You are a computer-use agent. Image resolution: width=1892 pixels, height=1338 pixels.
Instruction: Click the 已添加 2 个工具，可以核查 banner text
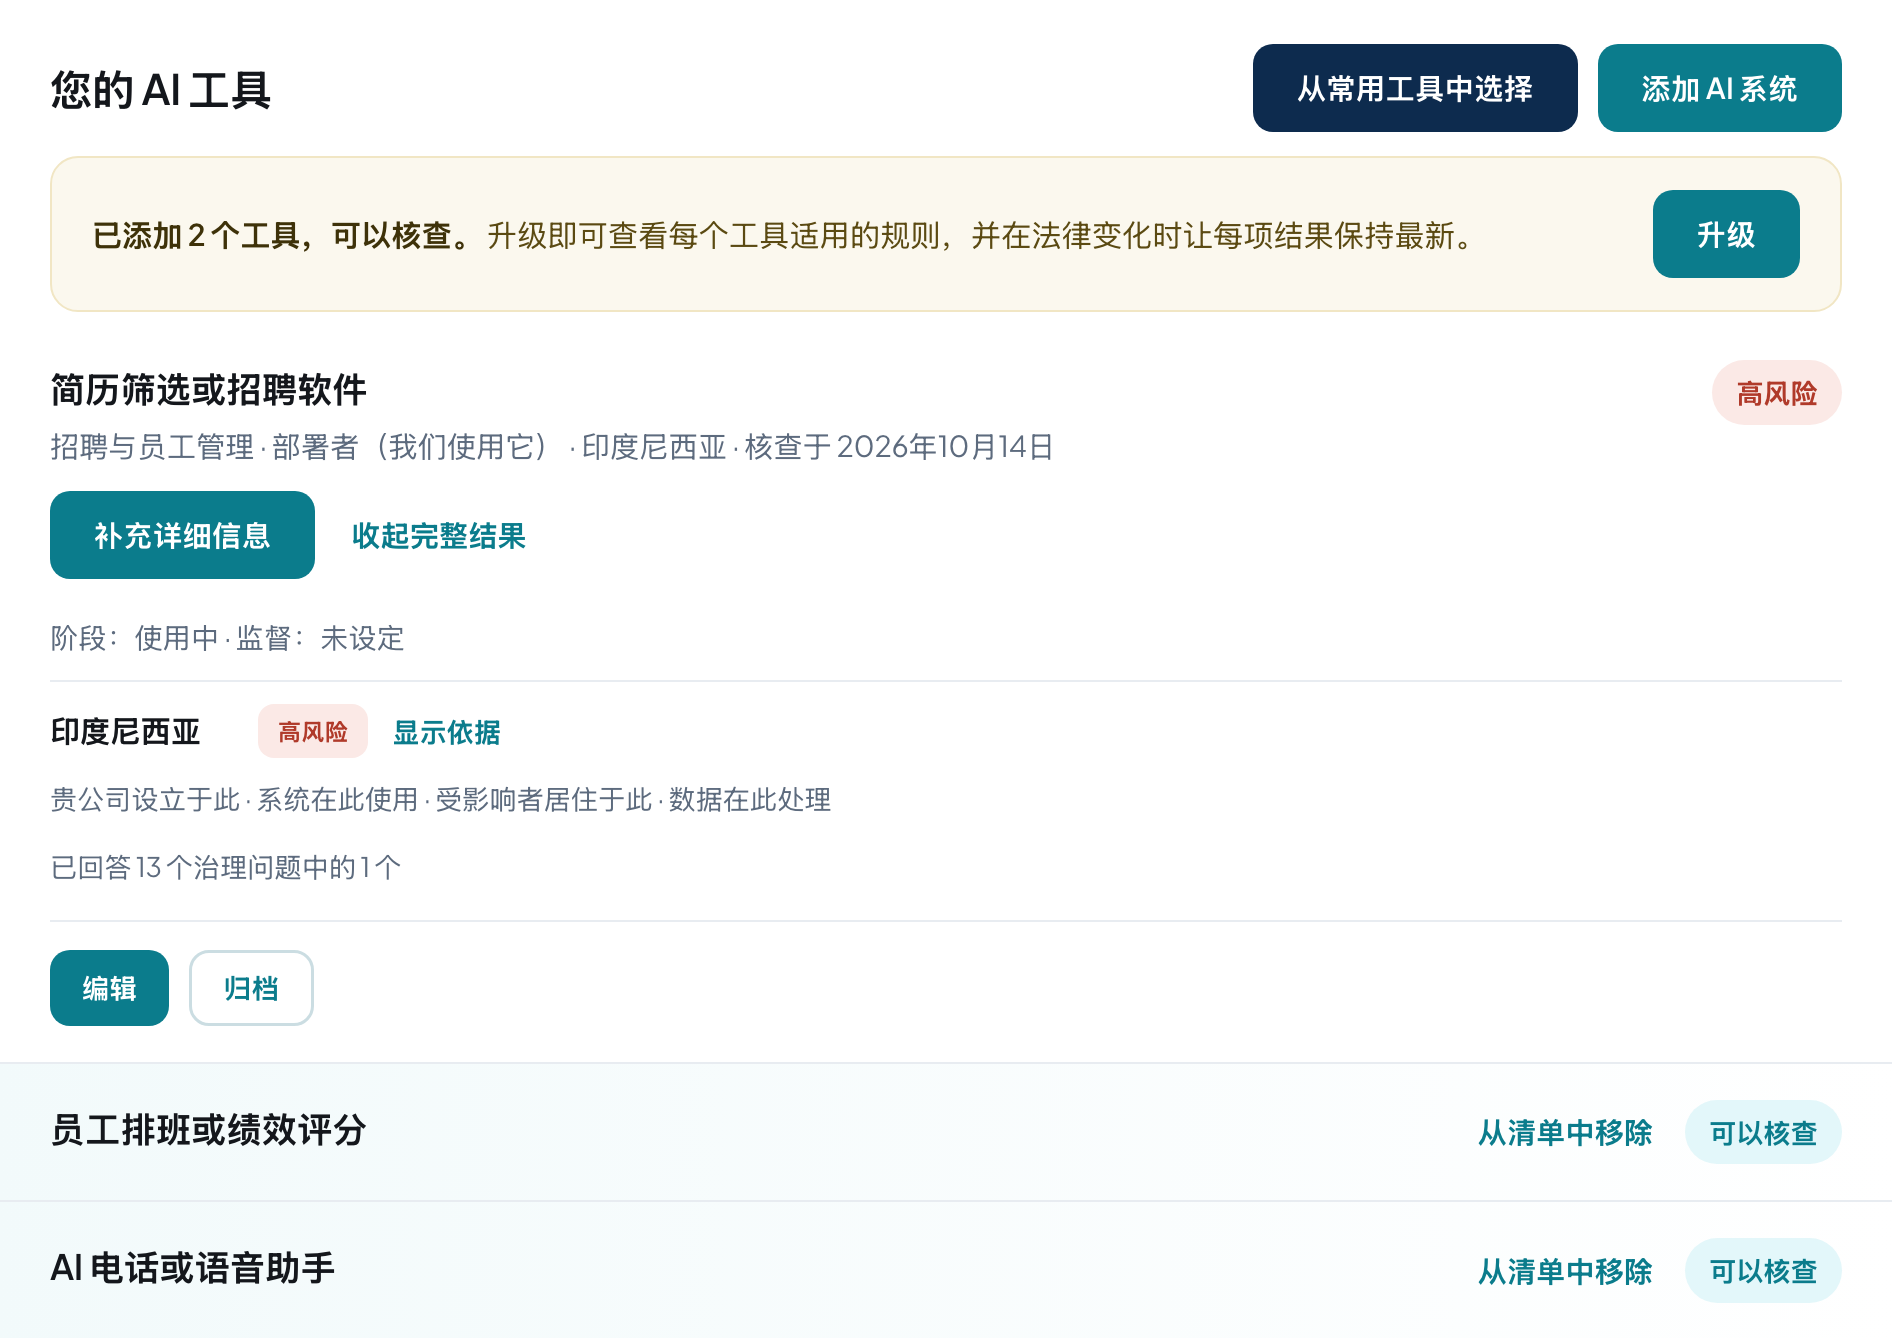pyautogui.click(x=282, y=236)
